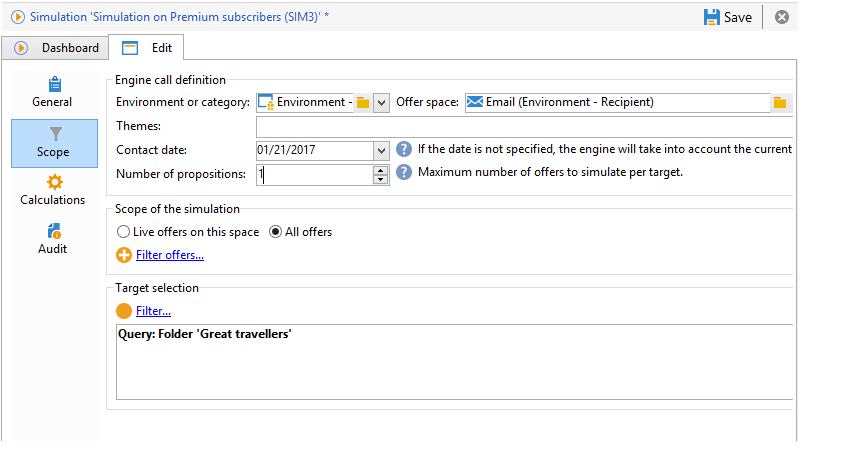Select the All offers radio button
852x453 pixels.
(x=275, y=232)
